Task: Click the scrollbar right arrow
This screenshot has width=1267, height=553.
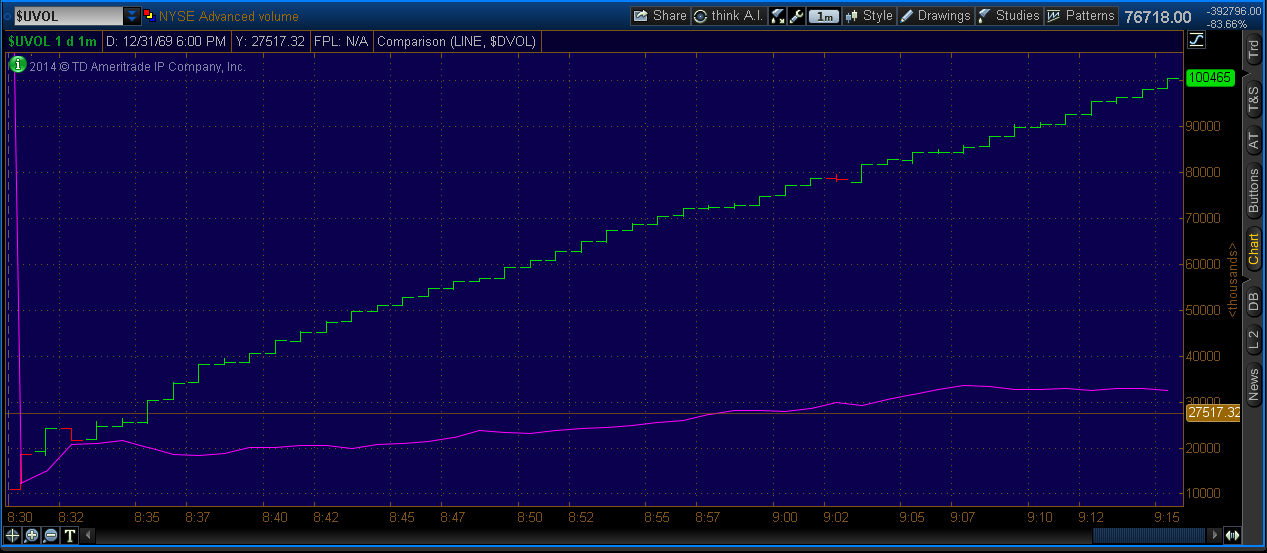Action: (x=1215, y=535)
